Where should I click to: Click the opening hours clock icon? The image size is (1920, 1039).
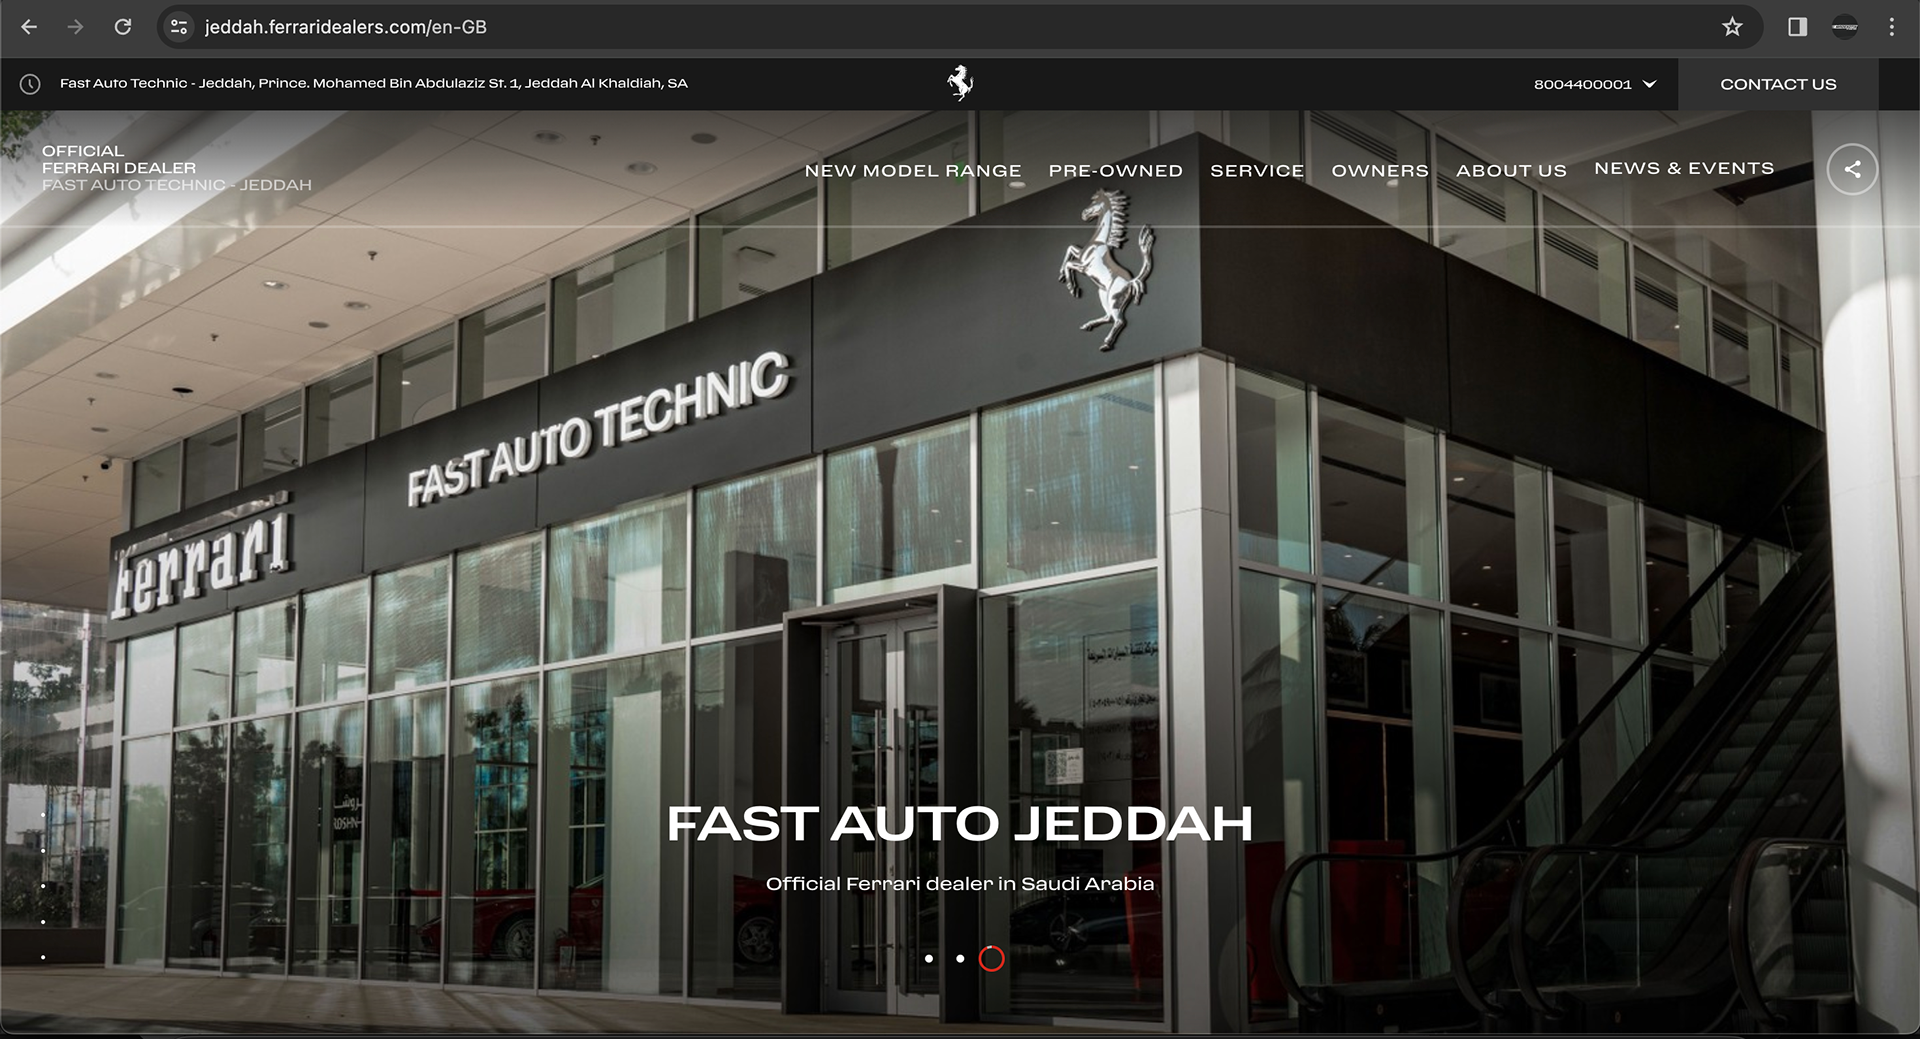click(30, 84)
